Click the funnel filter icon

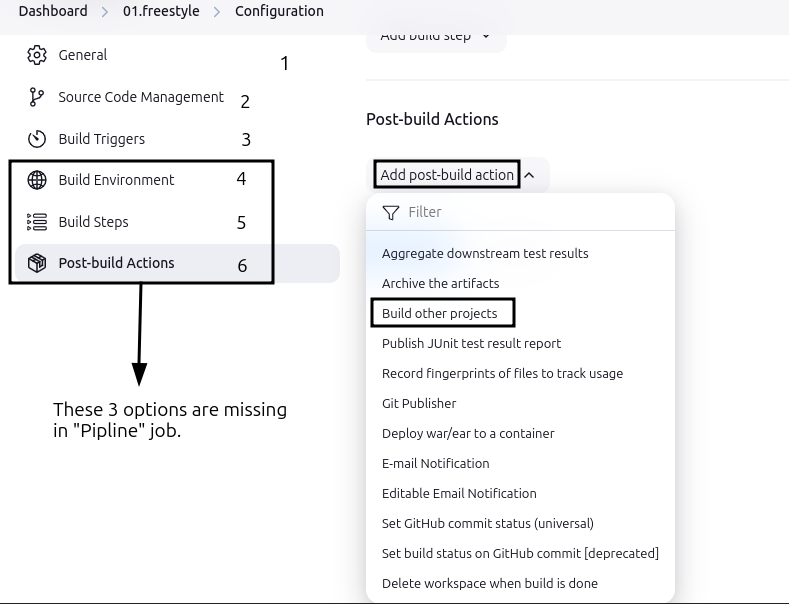(391, 212)
